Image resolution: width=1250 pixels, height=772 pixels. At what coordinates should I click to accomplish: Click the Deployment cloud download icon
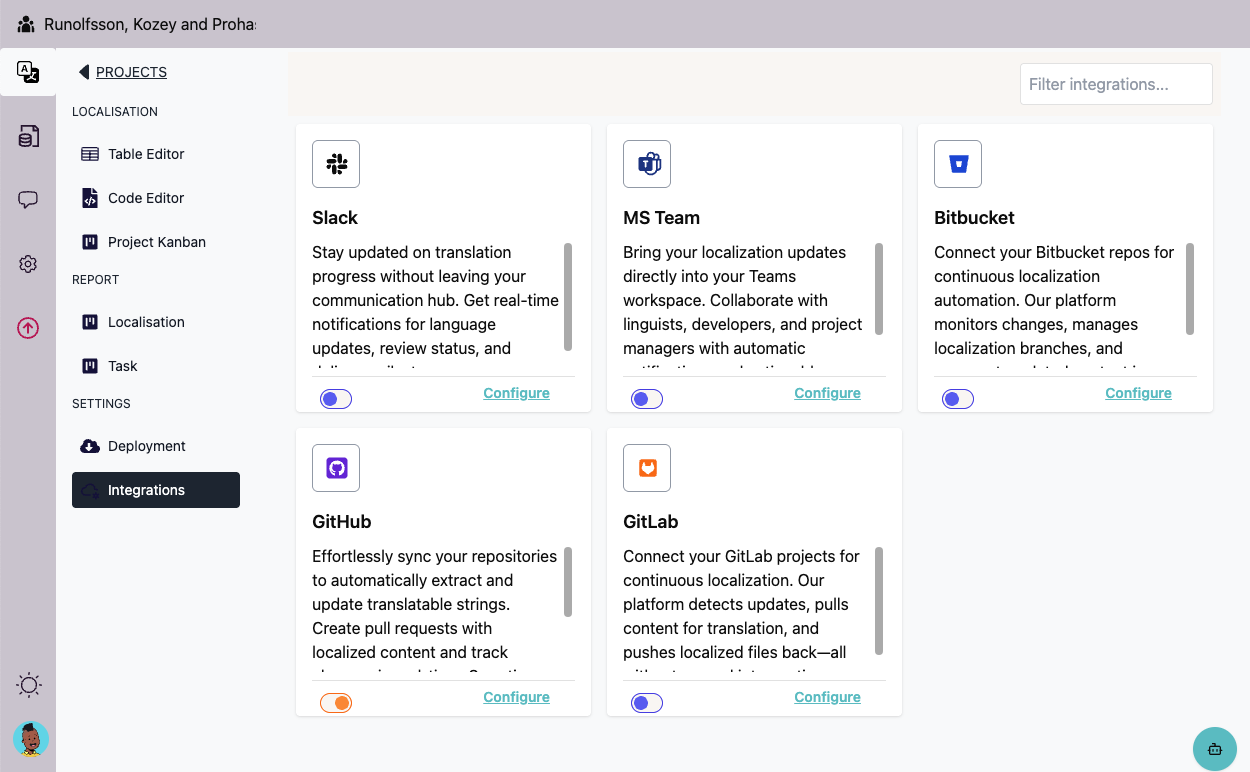90,446
